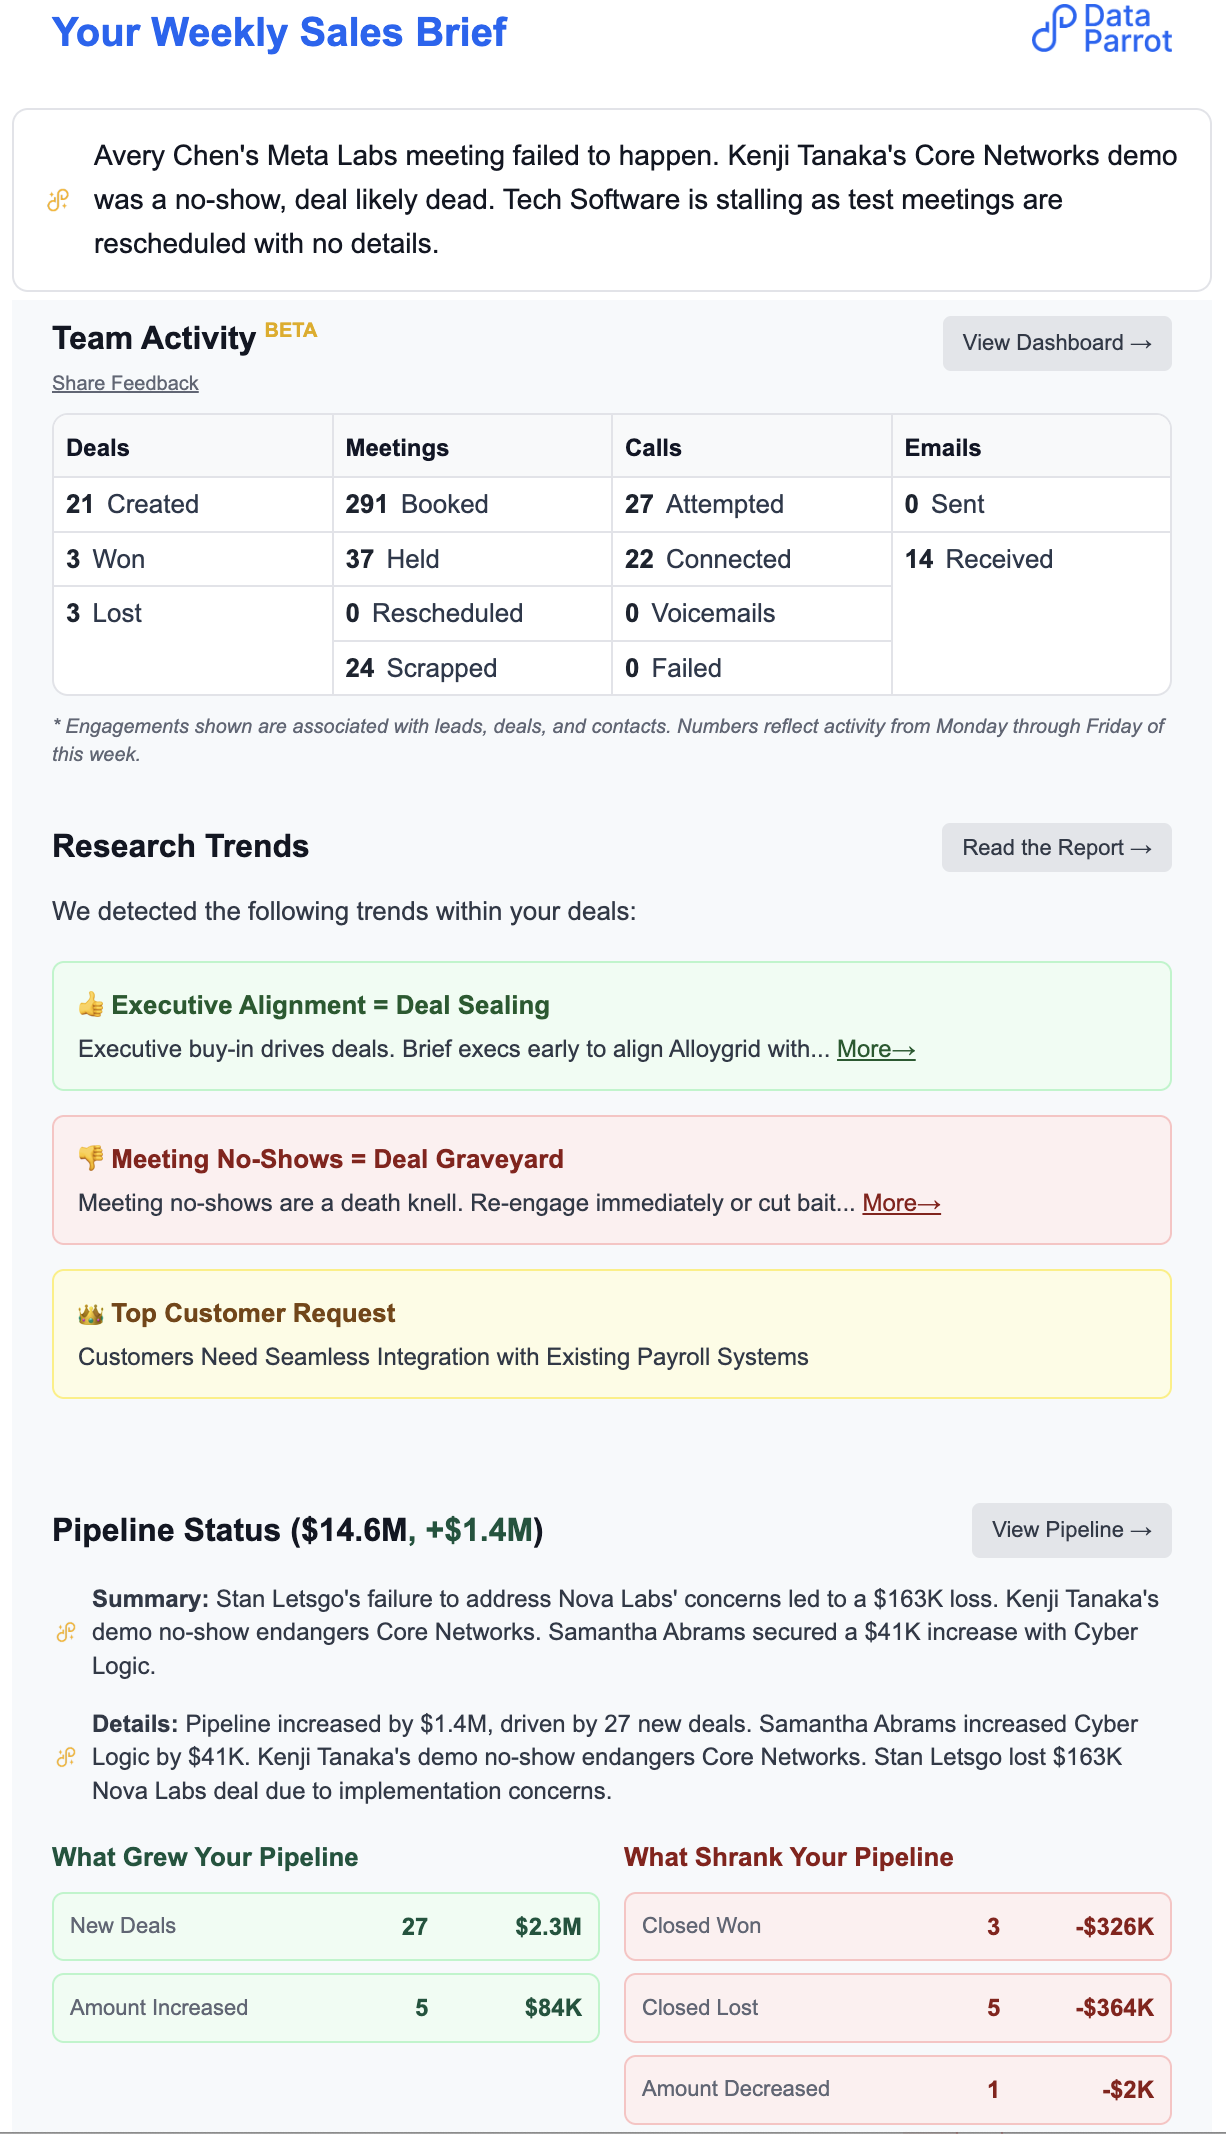
Task: Click the parrot icon beside Pipeline Summary
Action: (66, 1633)
